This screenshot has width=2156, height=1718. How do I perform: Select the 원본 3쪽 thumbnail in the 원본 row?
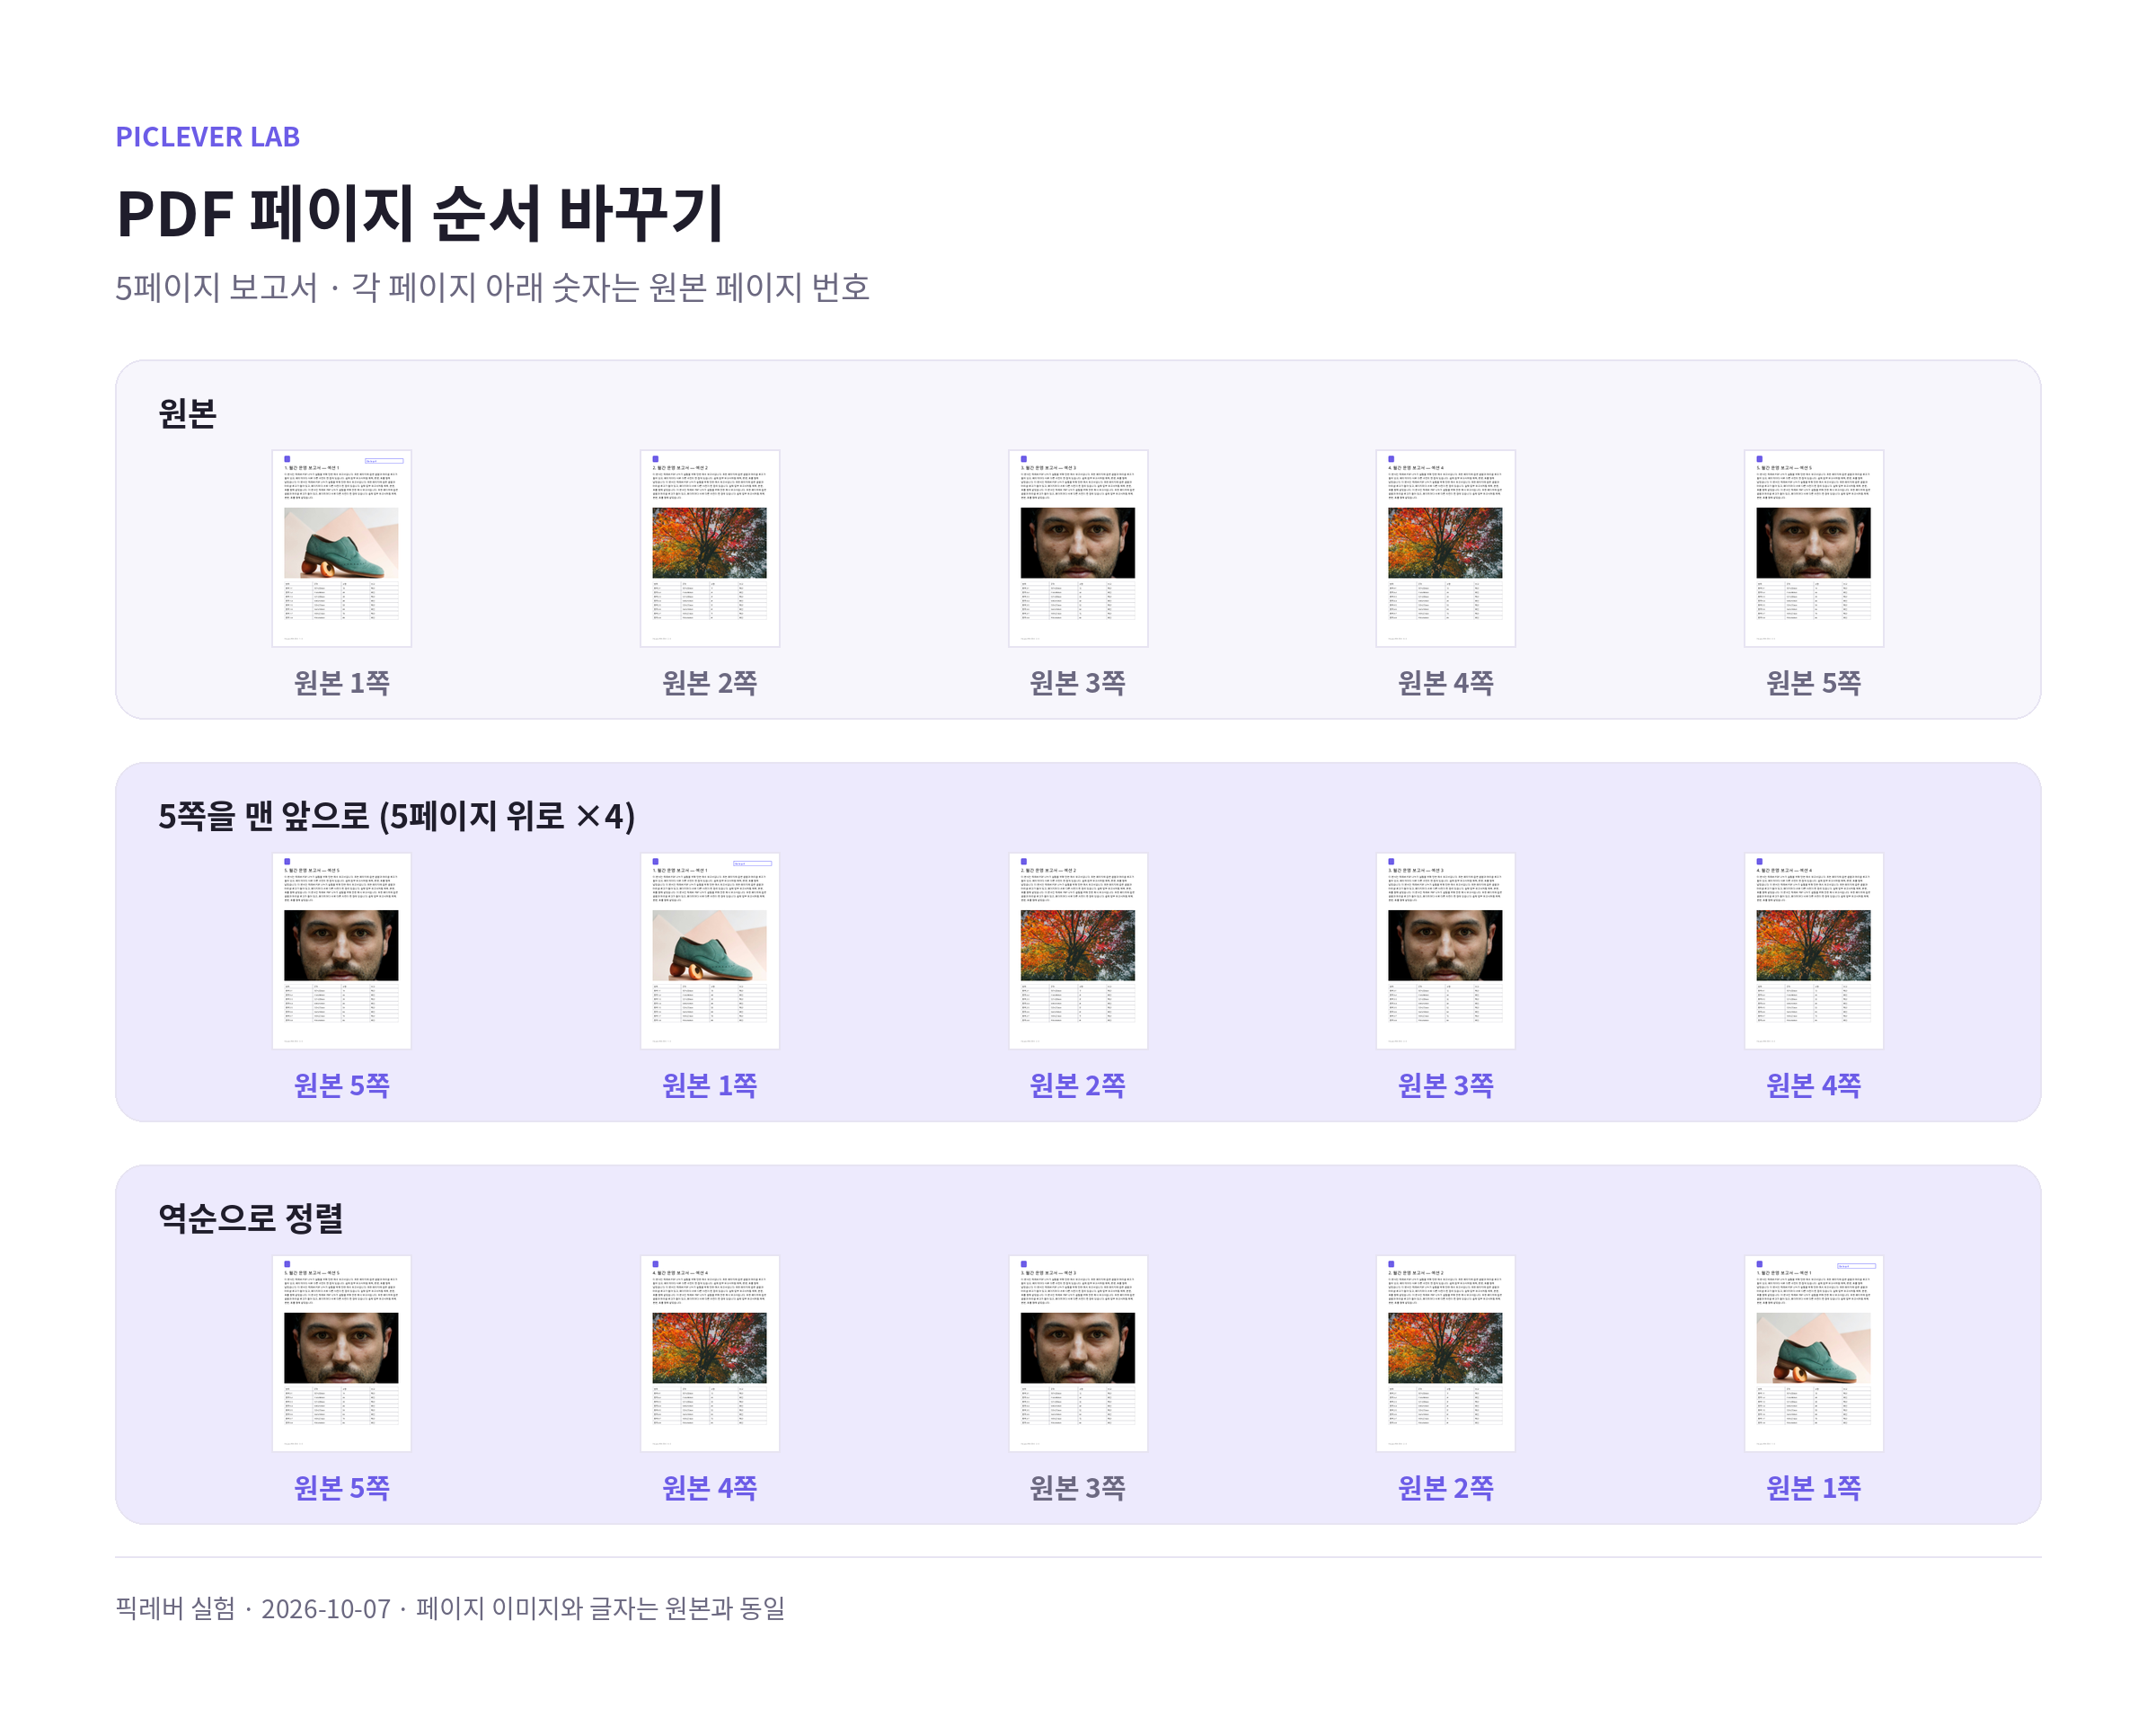point(1078,548)
